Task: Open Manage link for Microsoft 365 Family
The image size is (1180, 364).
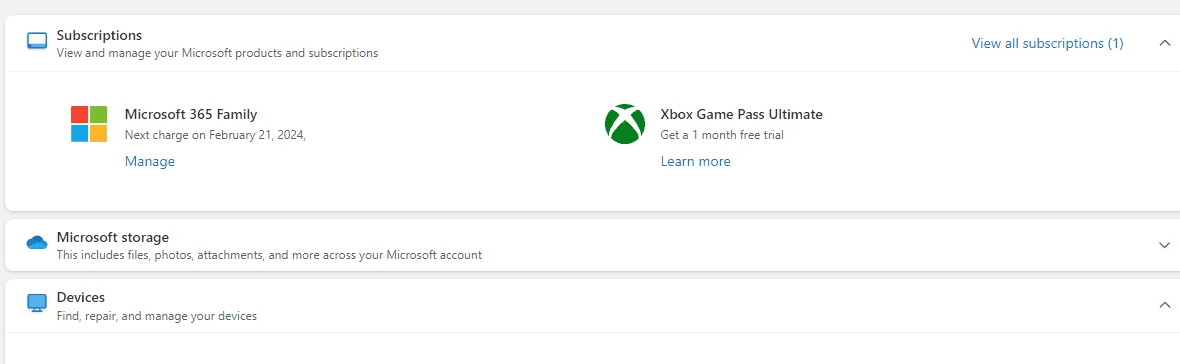Action: click(150, 161)
